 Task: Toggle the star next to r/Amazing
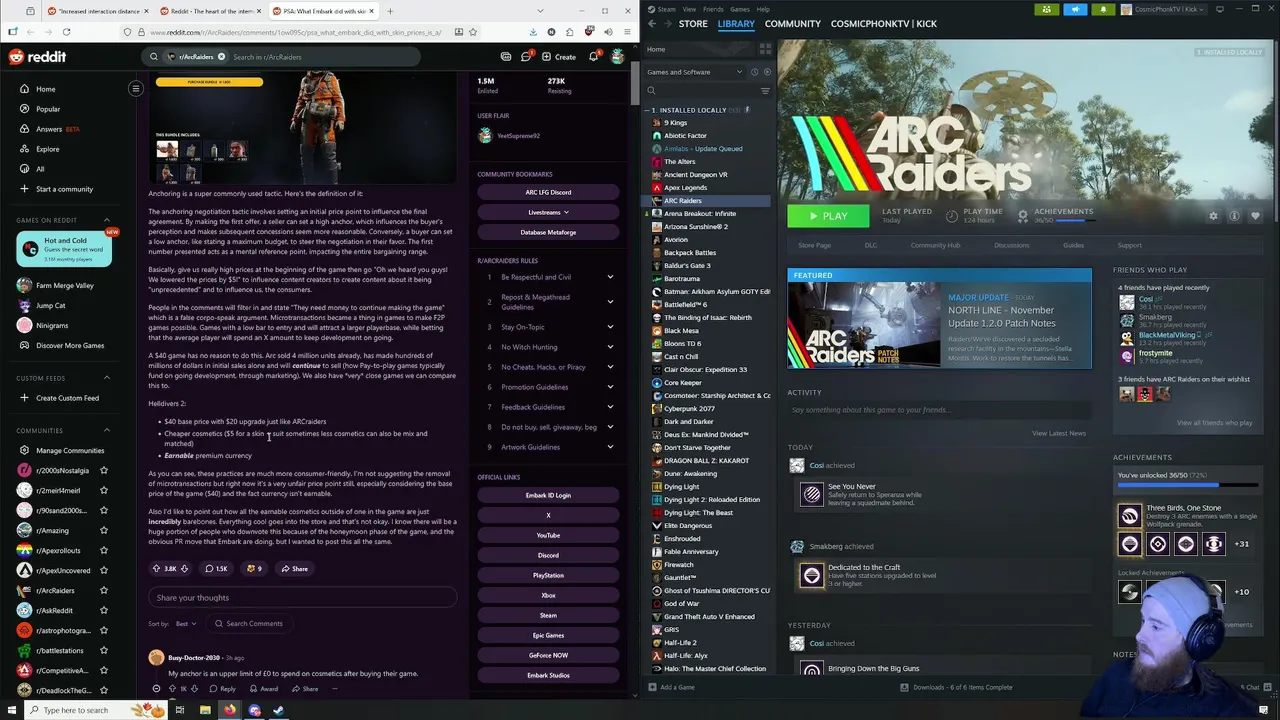(x=103, y=530)
